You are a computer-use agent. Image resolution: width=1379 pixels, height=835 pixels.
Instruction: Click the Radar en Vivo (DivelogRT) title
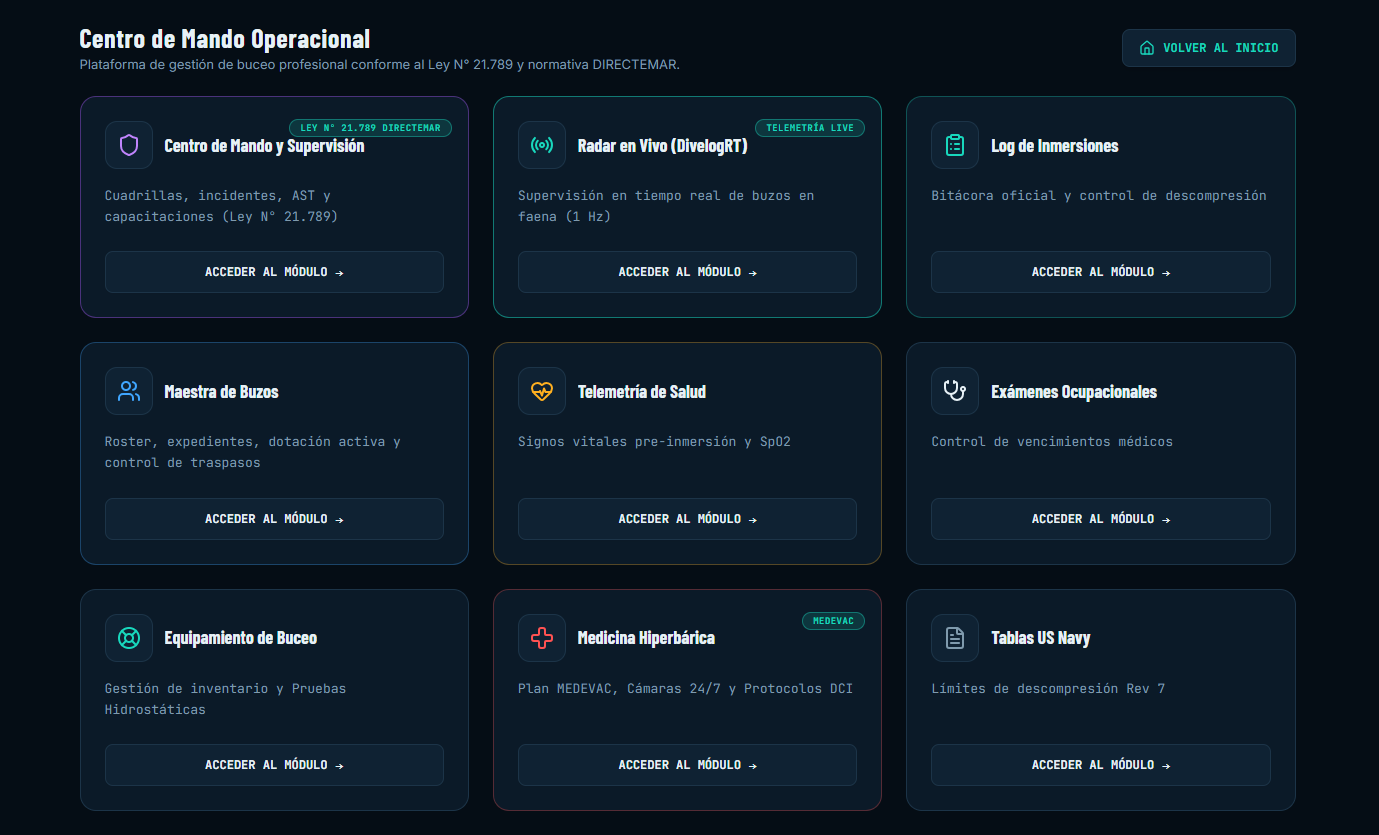click(x=662, y=146)
